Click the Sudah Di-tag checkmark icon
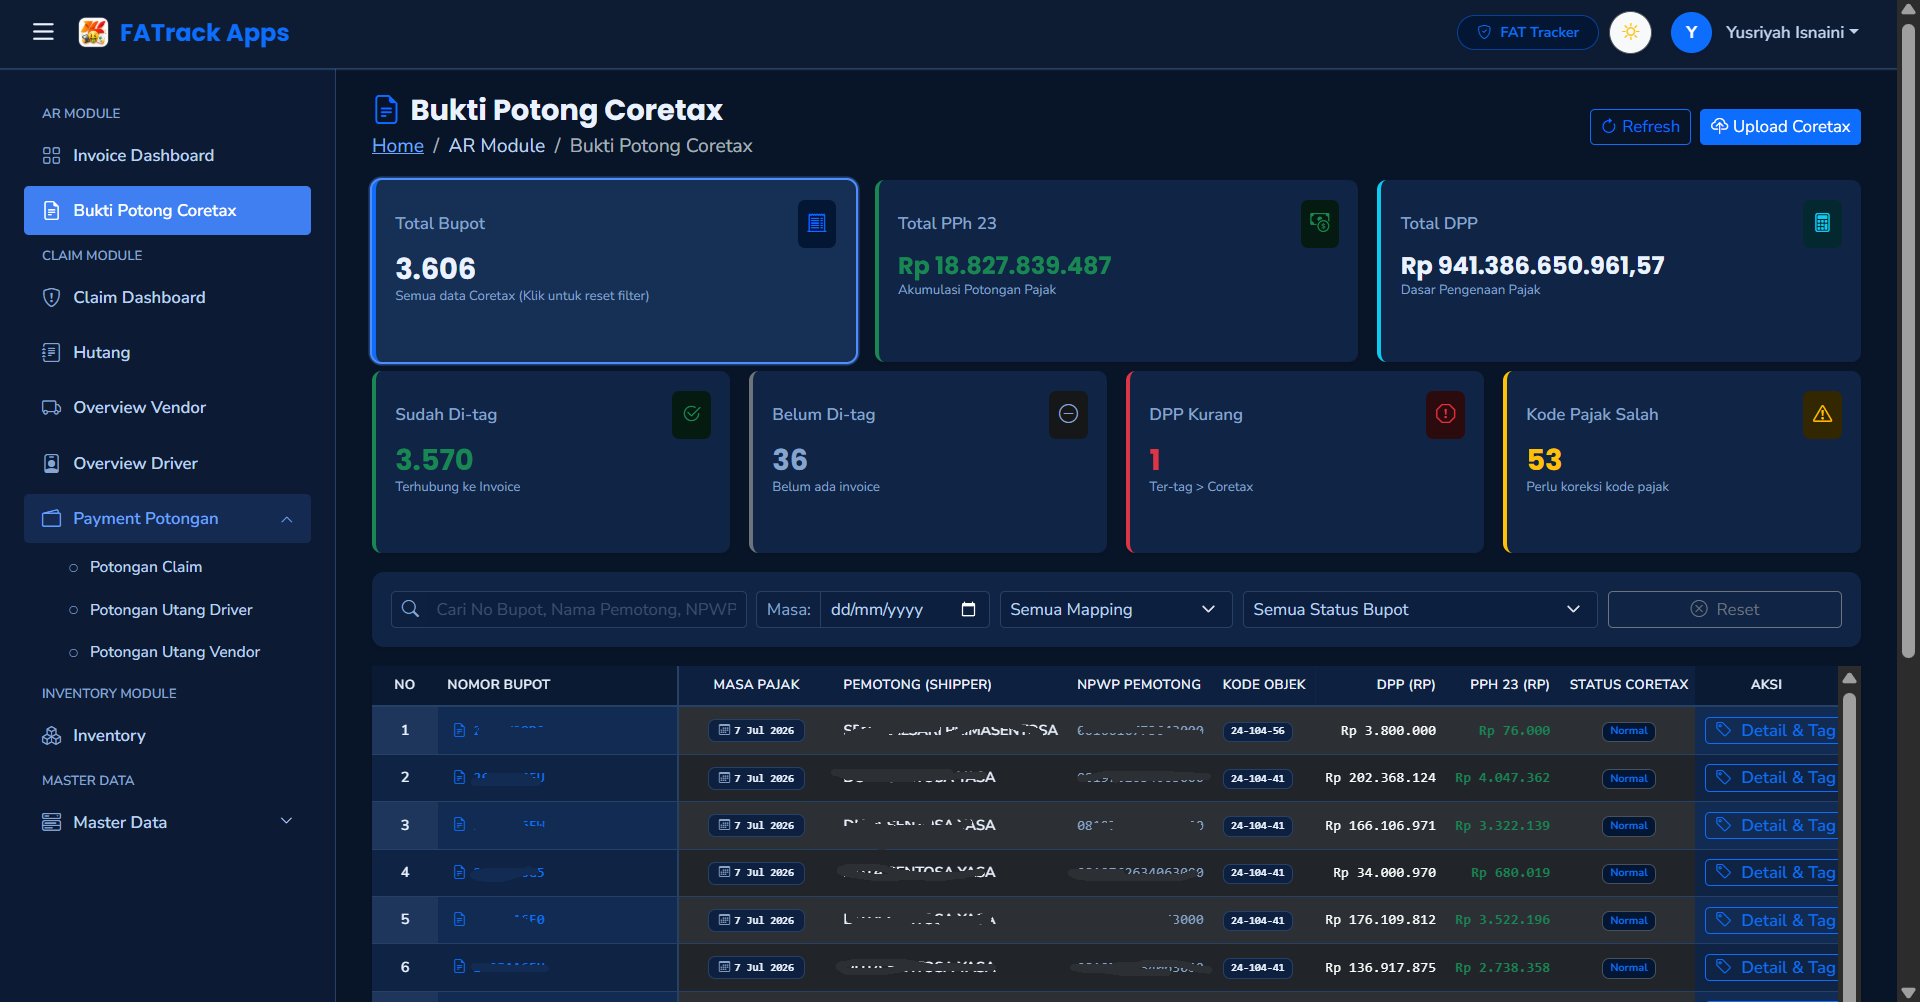 point(692,414)
